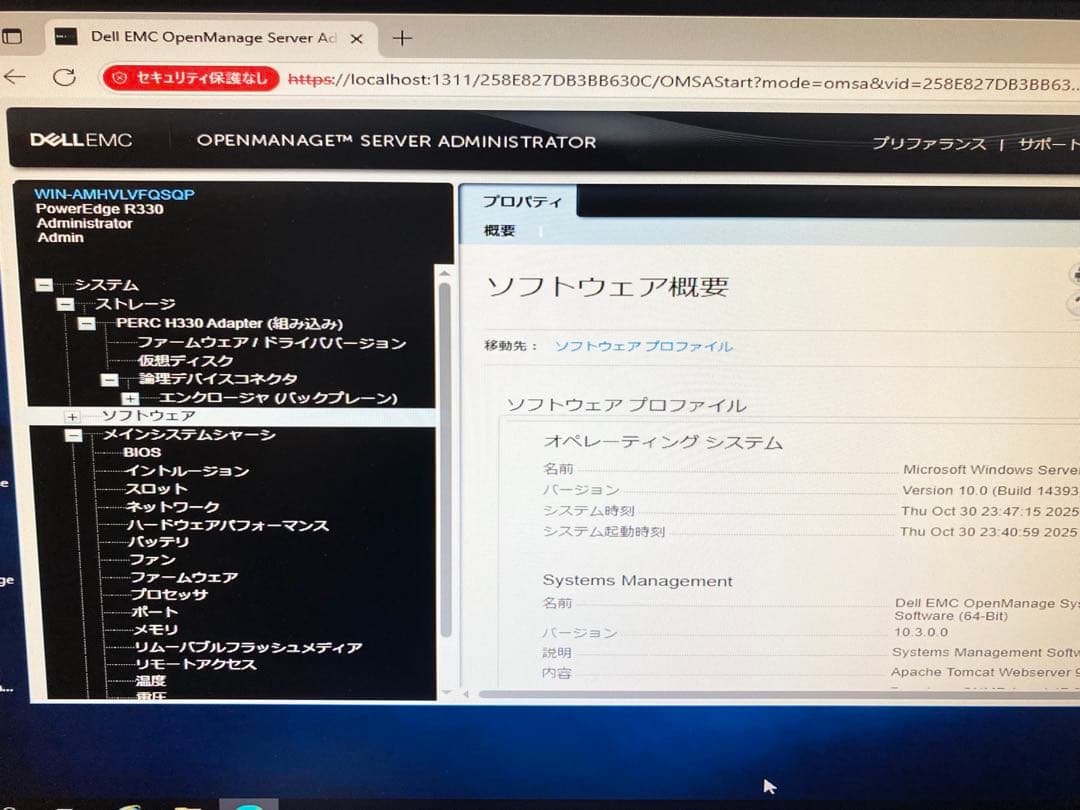Select リモートアクセス tree item

point(196,665)
